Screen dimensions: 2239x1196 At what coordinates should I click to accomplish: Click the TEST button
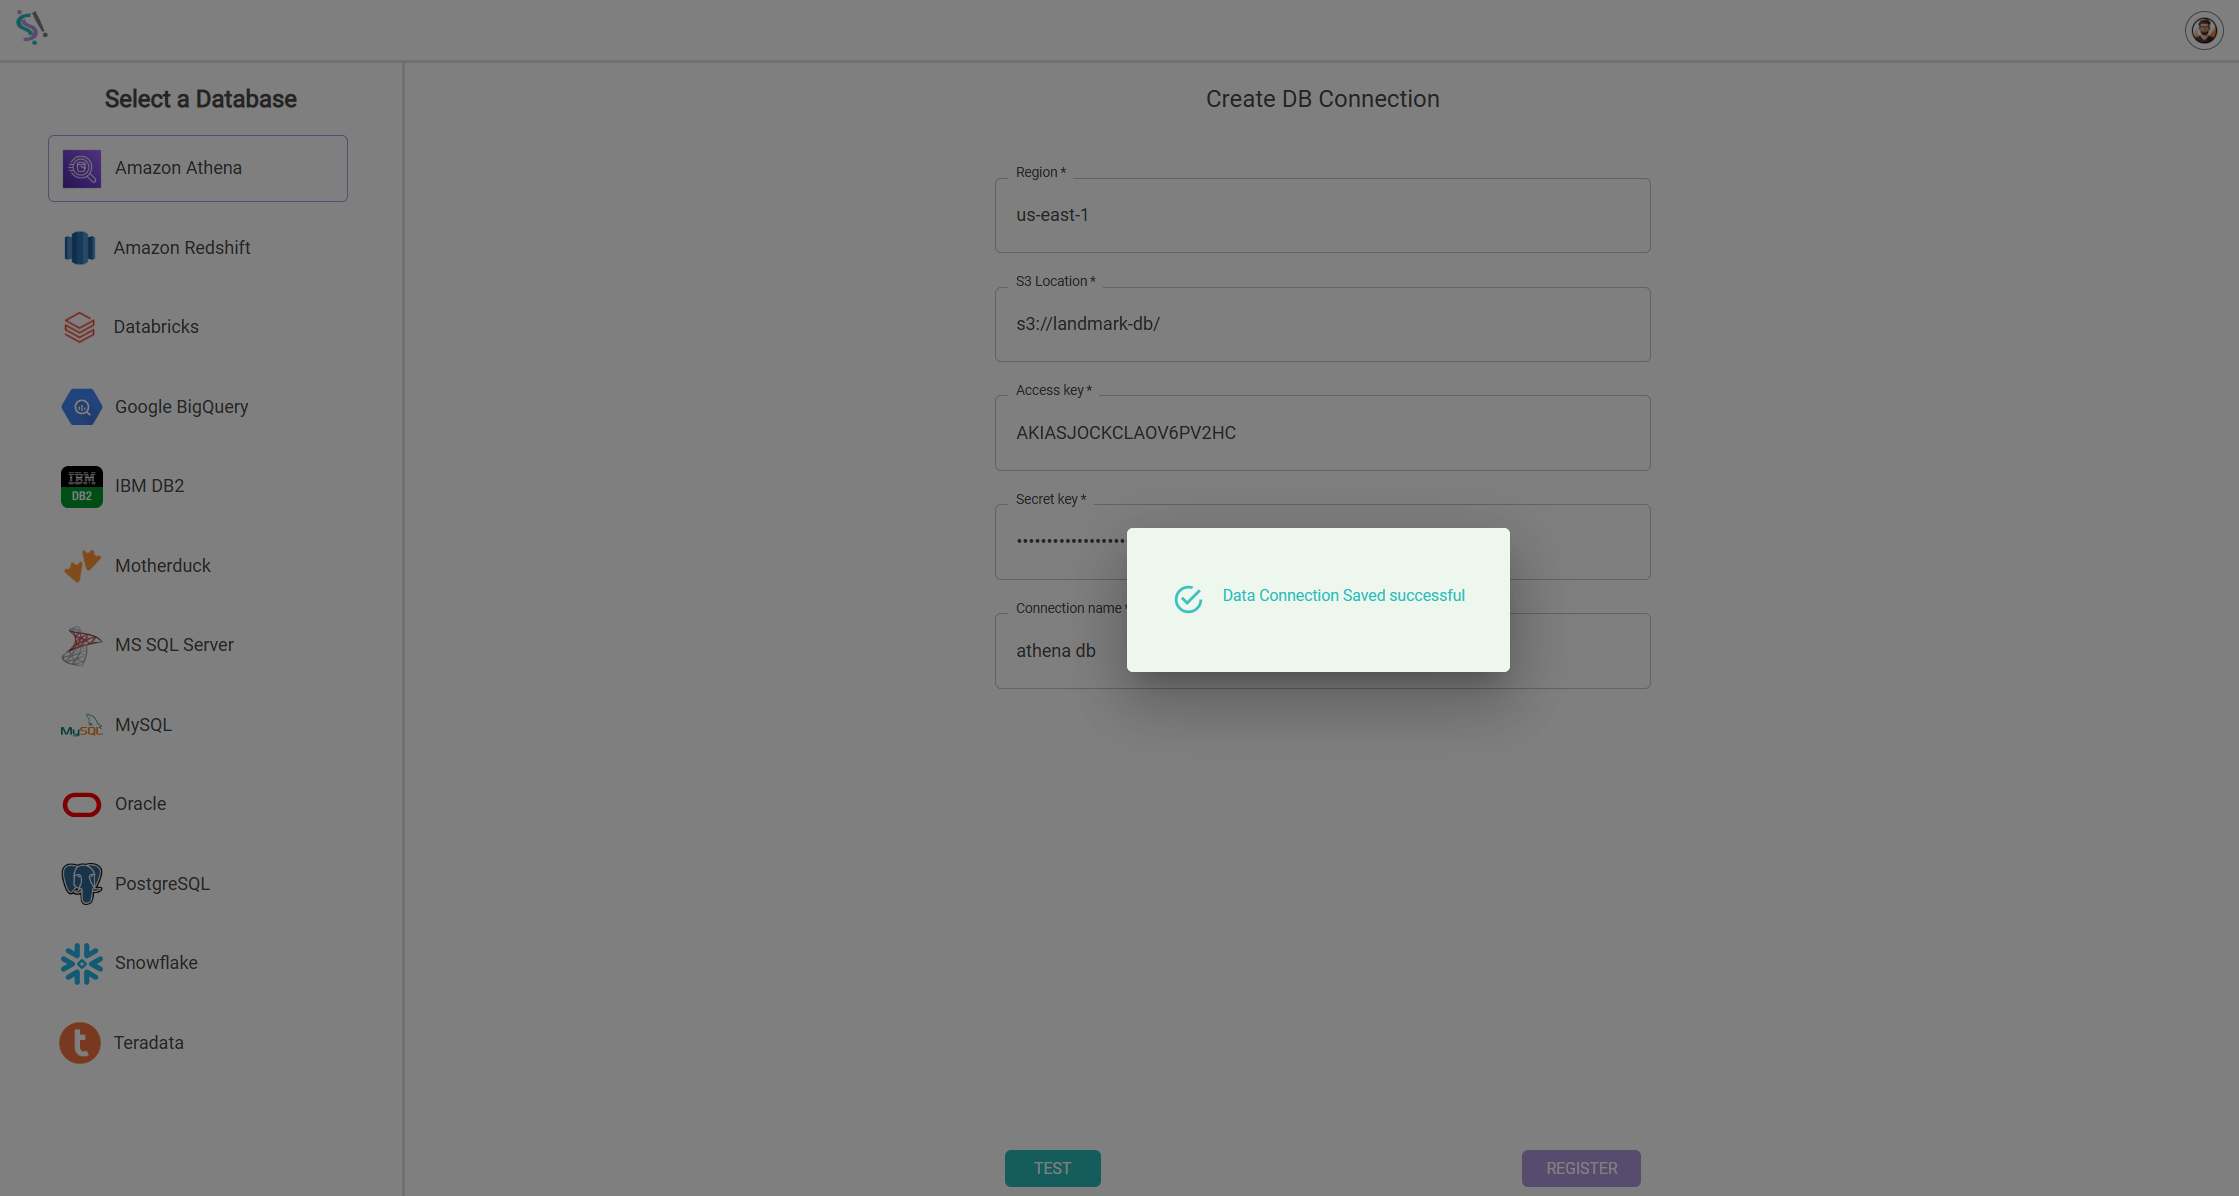pyautogui.click(x=1053, y=1168)
